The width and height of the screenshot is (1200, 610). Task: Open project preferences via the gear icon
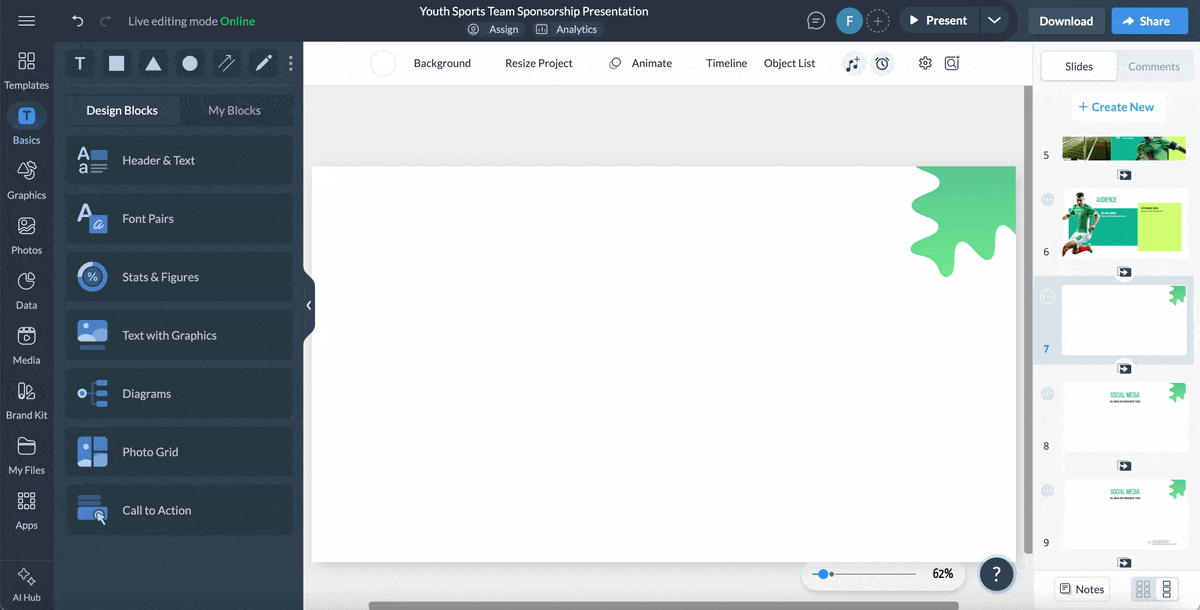[924, 63]
